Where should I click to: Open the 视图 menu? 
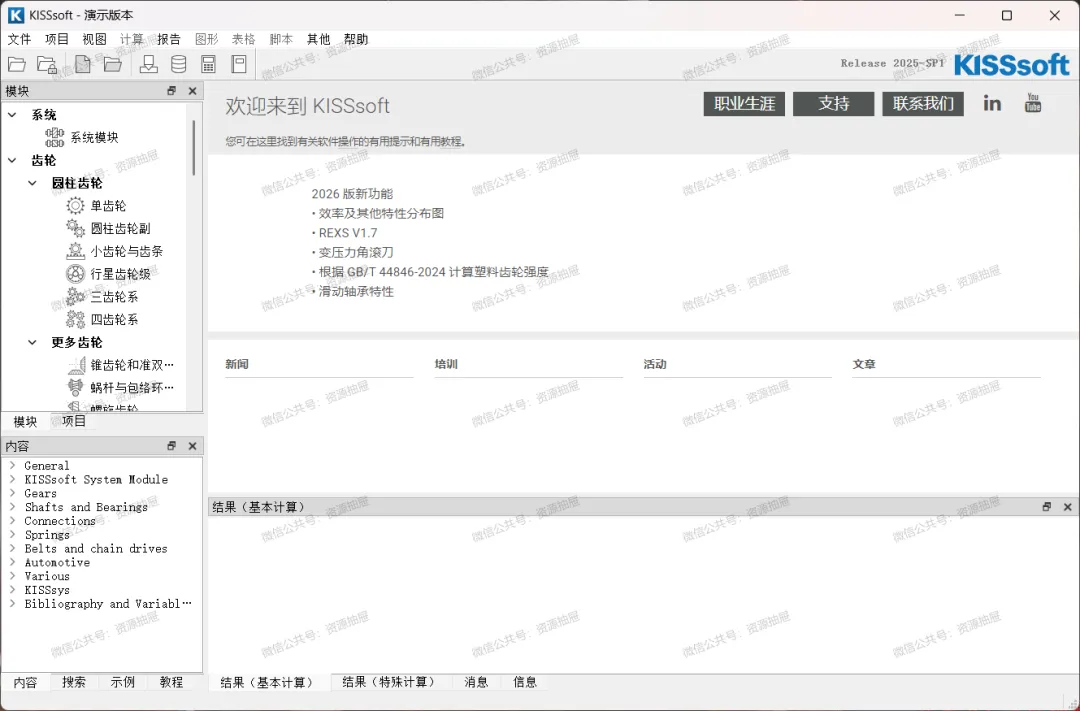pyautogui.click(x=94, y=39)
